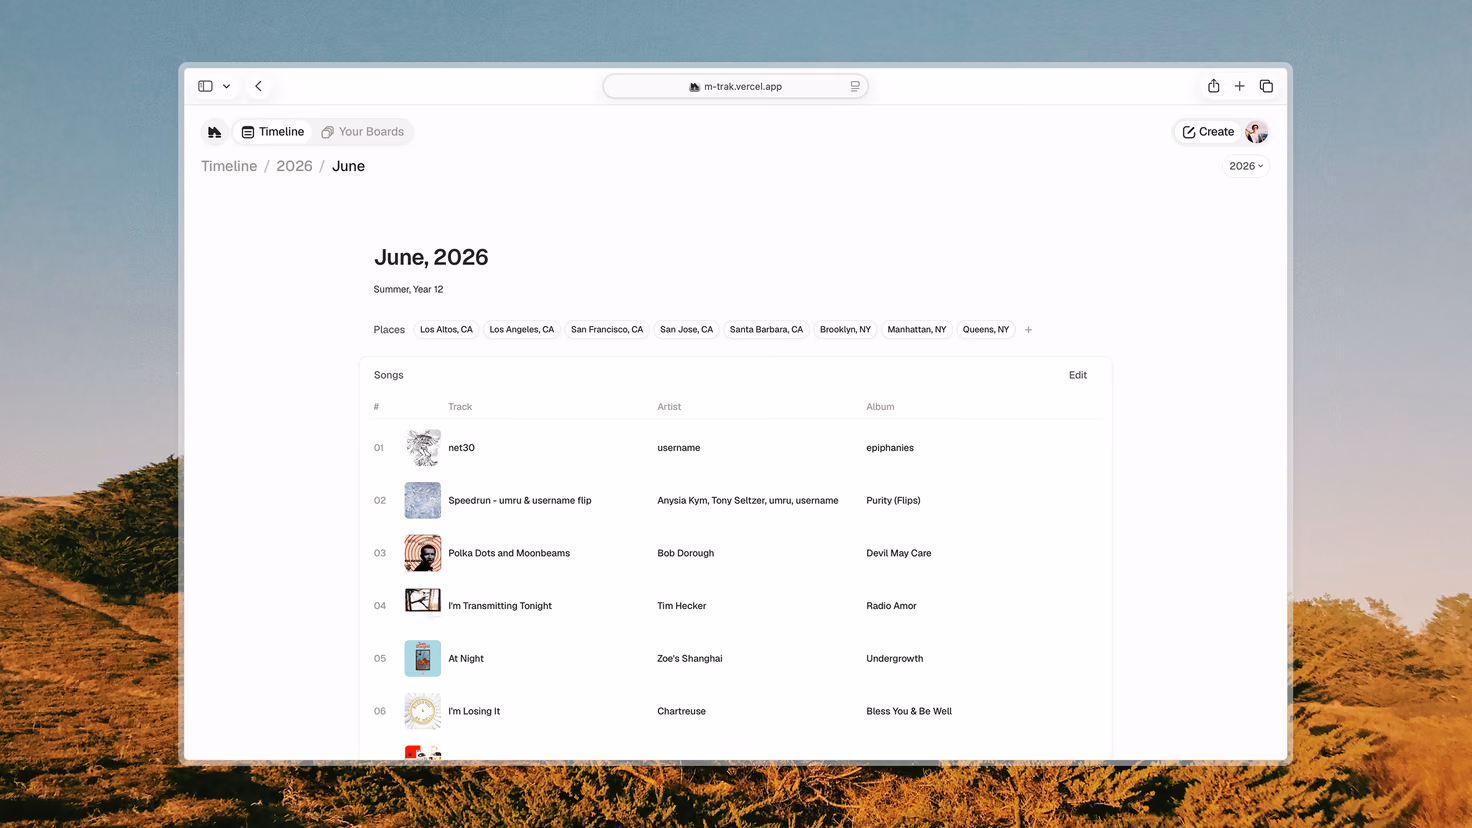Image resolution: width=1472 pixels, height=828 pixels.
Task: Select the Manhattan, NY place tag
Action: click(917, 329)
